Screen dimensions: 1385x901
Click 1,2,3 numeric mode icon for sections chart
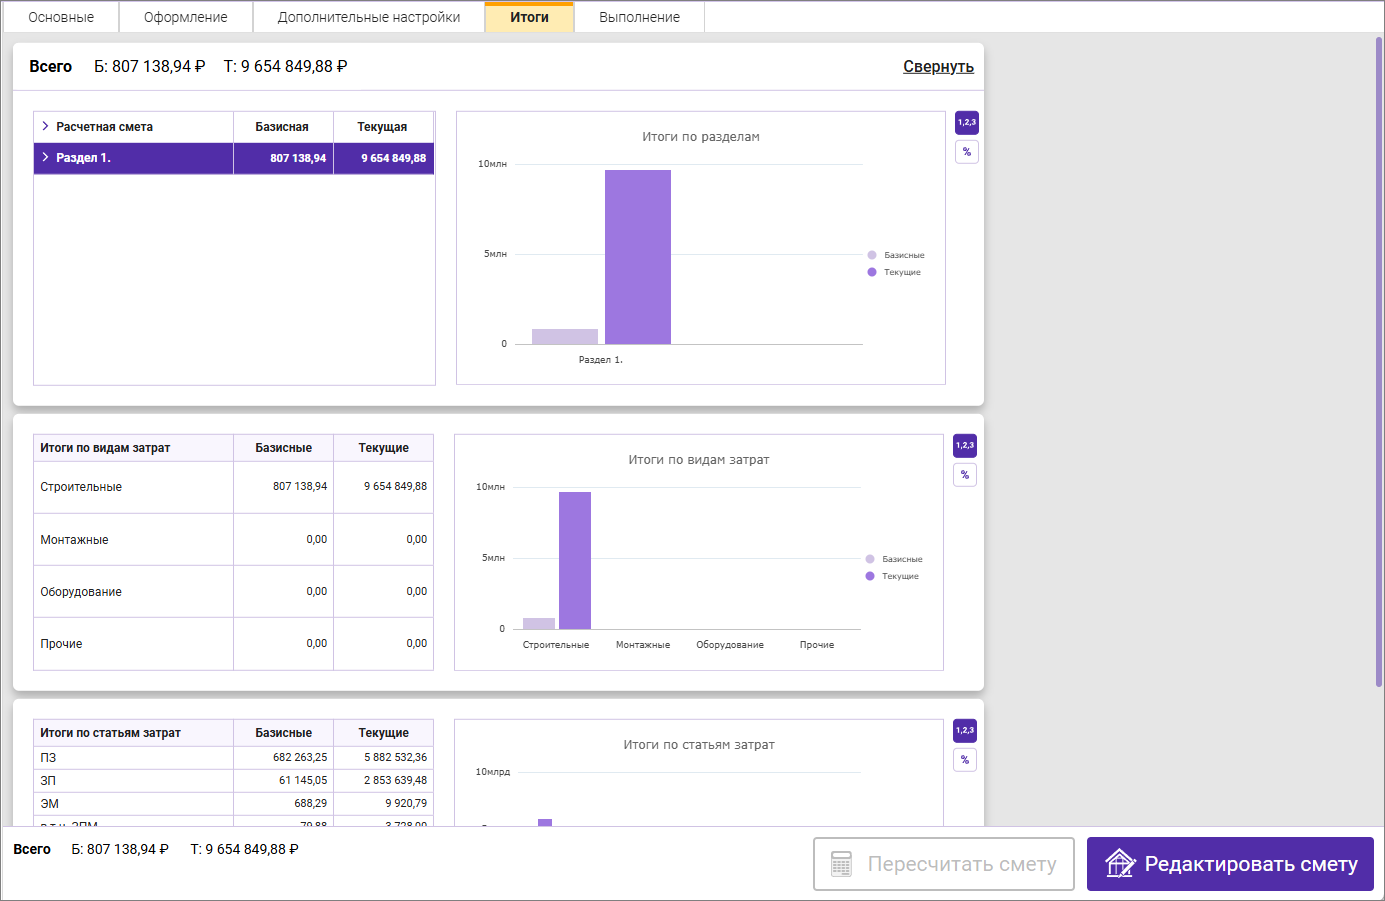(966, 123)
